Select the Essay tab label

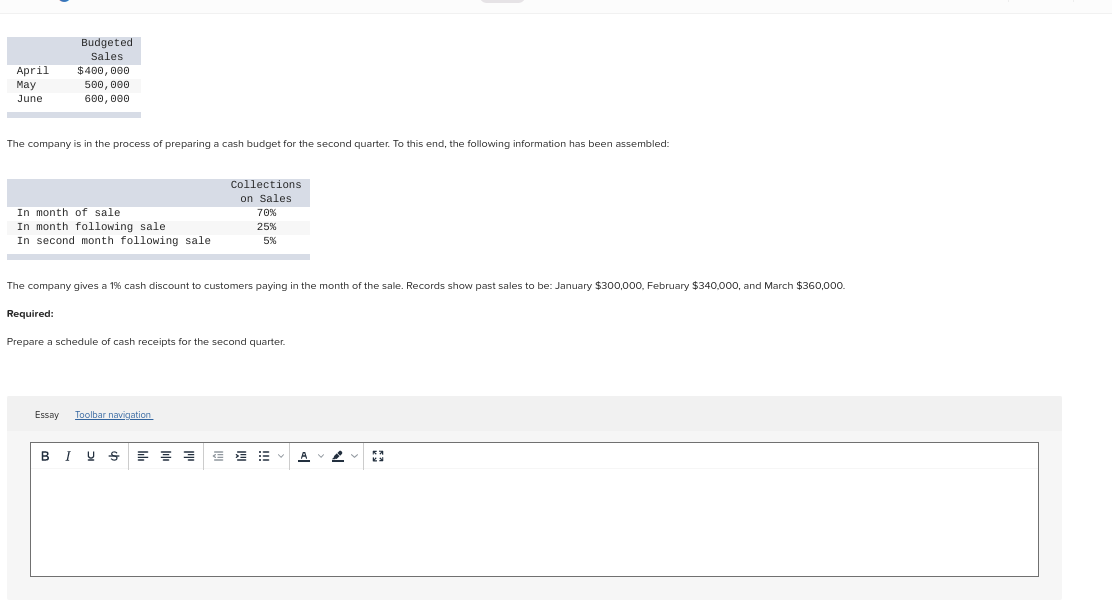(47, 414)
